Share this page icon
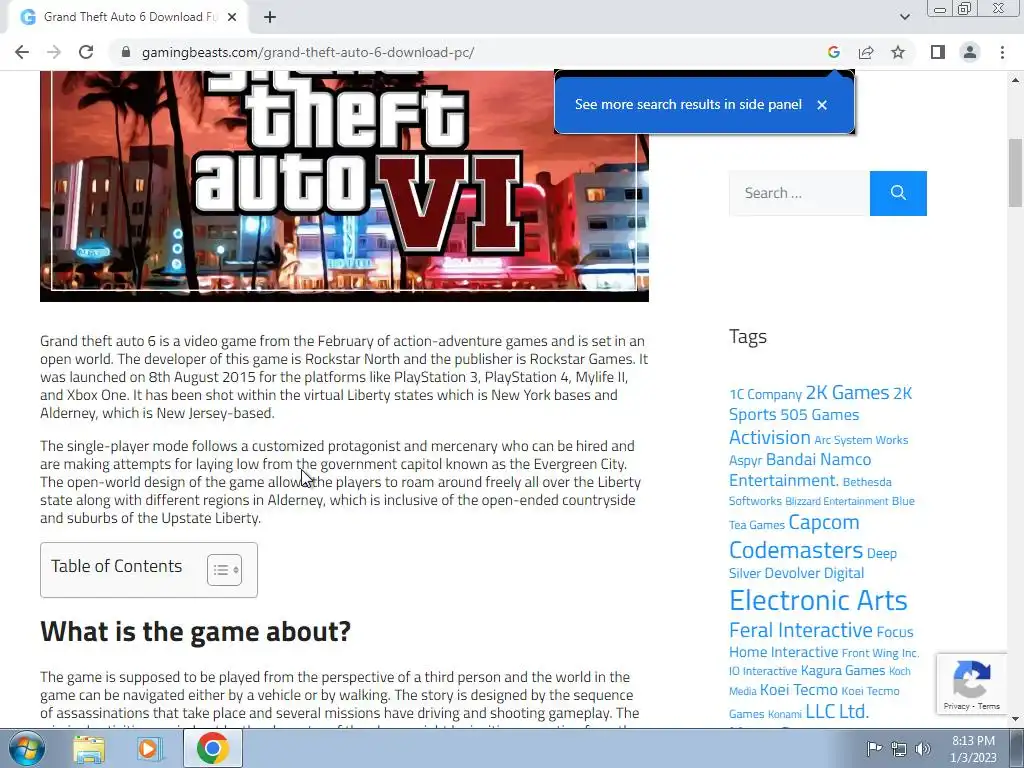 pos(866,52)
